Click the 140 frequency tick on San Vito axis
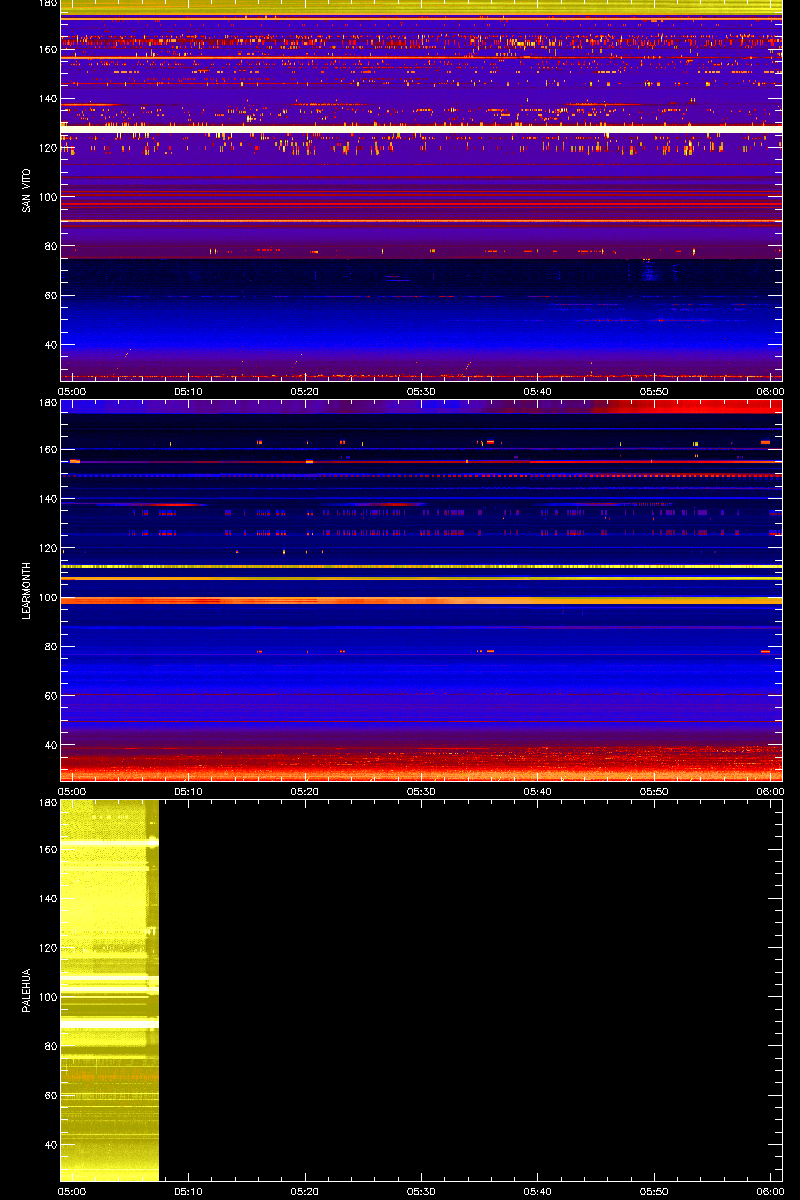 pyautogui.click(x=48, y=99)
